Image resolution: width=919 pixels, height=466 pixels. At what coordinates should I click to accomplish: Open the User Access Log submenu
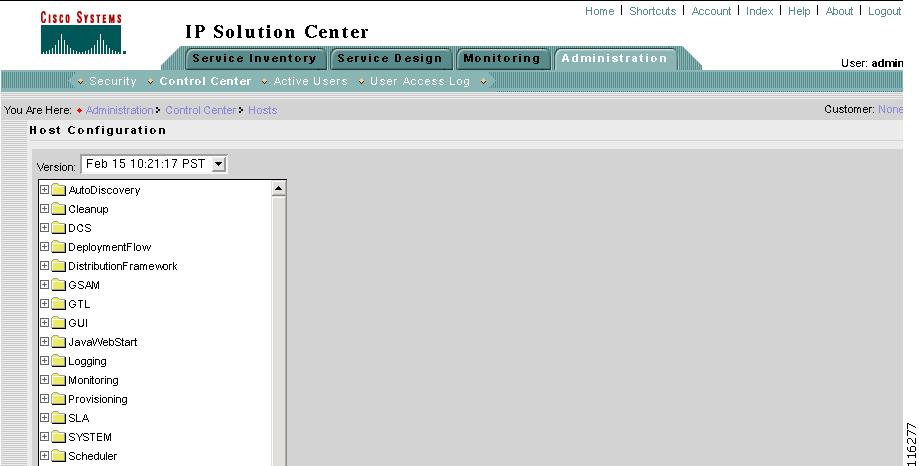click(x=420, y=81)
